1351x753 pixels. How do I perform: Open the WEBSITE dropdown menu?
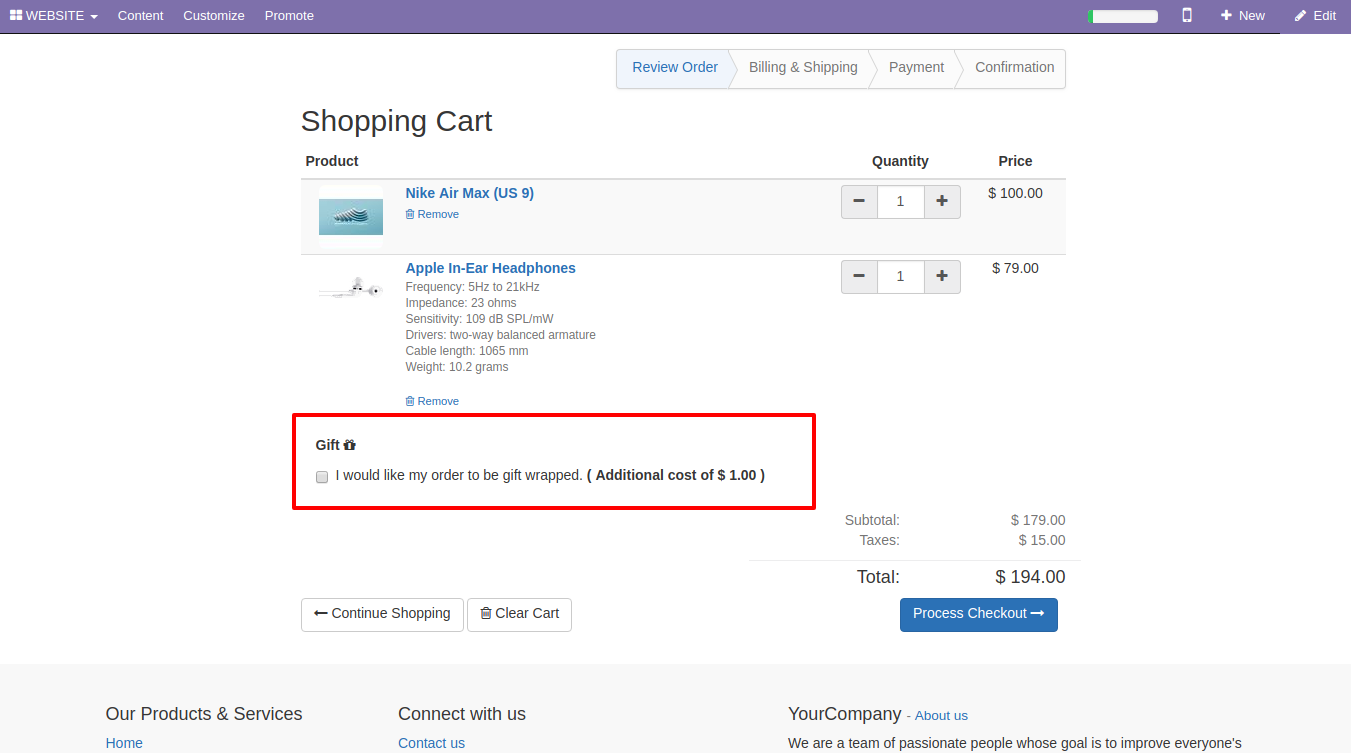click(54, 15)
